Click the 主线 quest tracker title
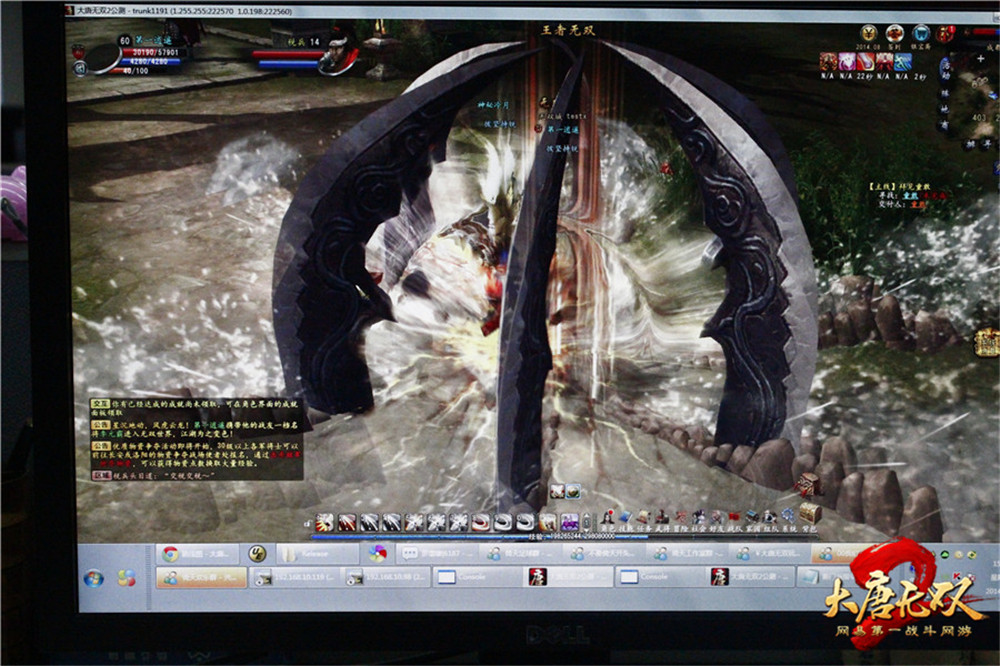This screenshot has width=1000, height=666. 899,187
